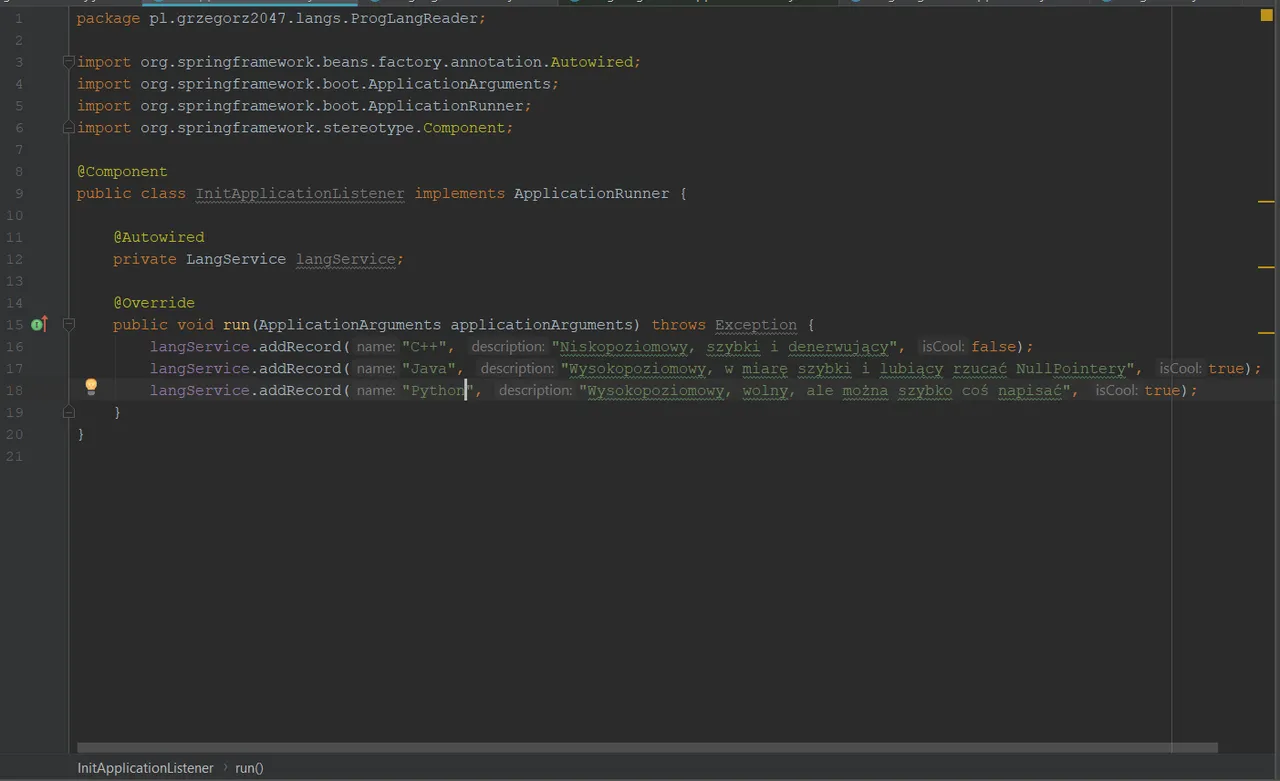
Task: Open the yellow lightbulb quick-fix on line 18
Action: tap(91, 386)
